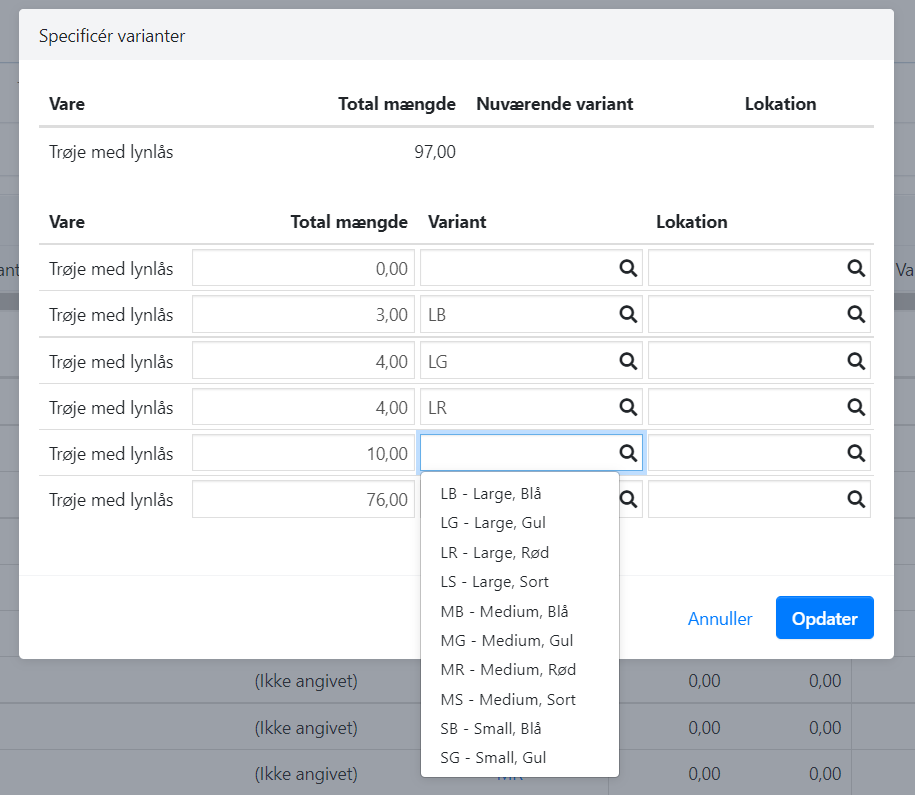915x795 pixels.
Task: Click search icon in LR variant field
Action: (x=628, y=407)
